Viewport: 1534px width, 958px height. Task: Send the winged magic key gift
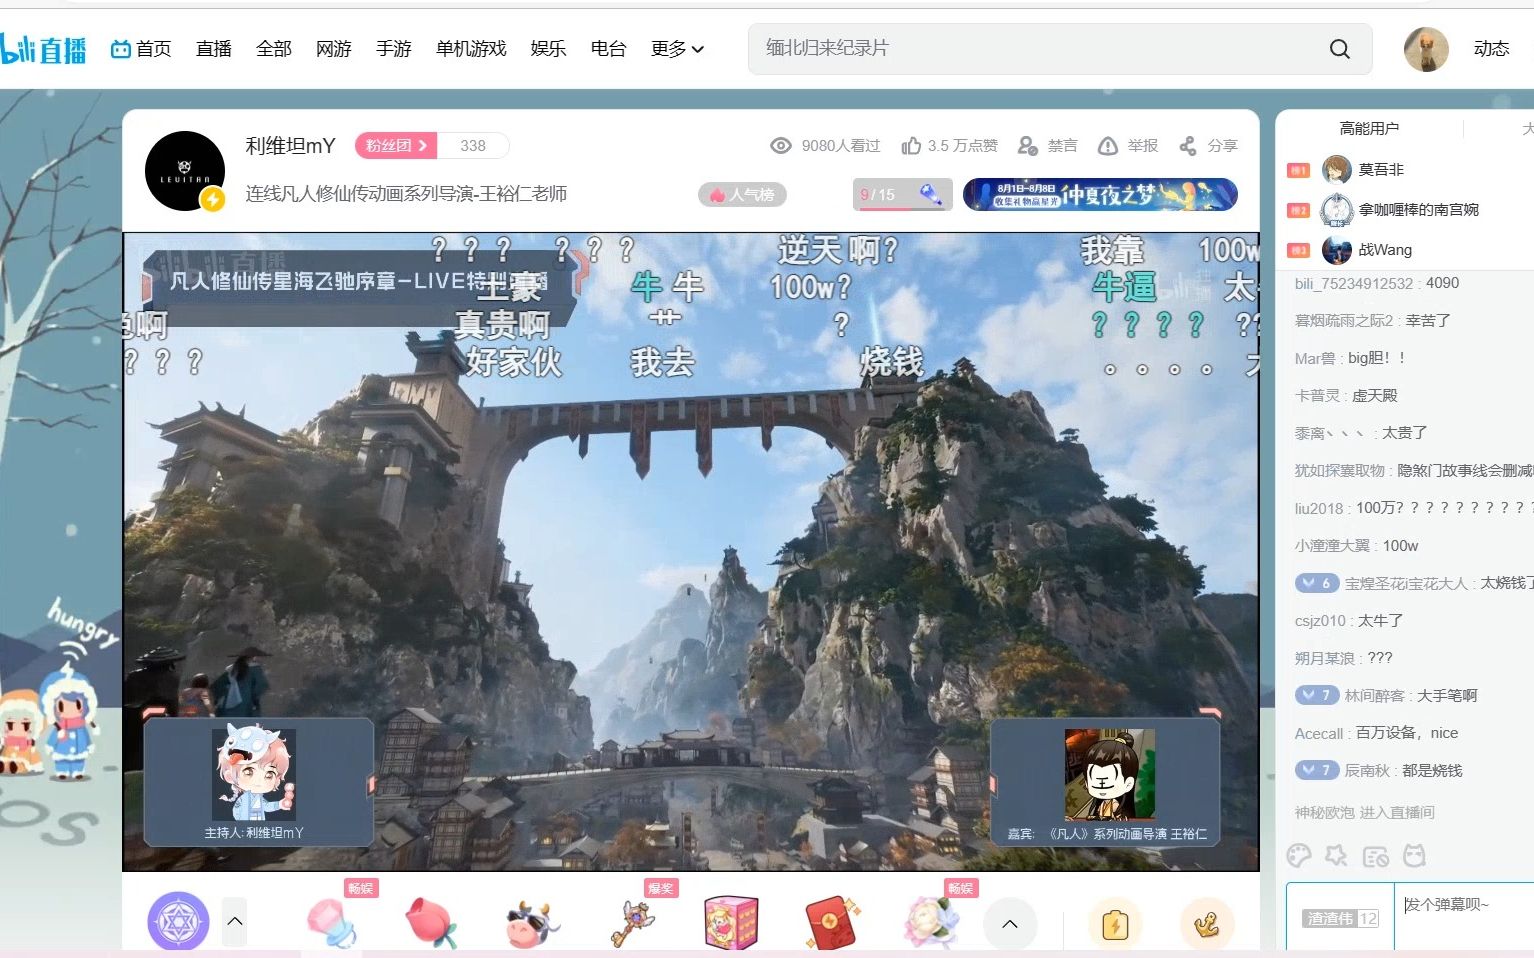[x=632, y=922]
